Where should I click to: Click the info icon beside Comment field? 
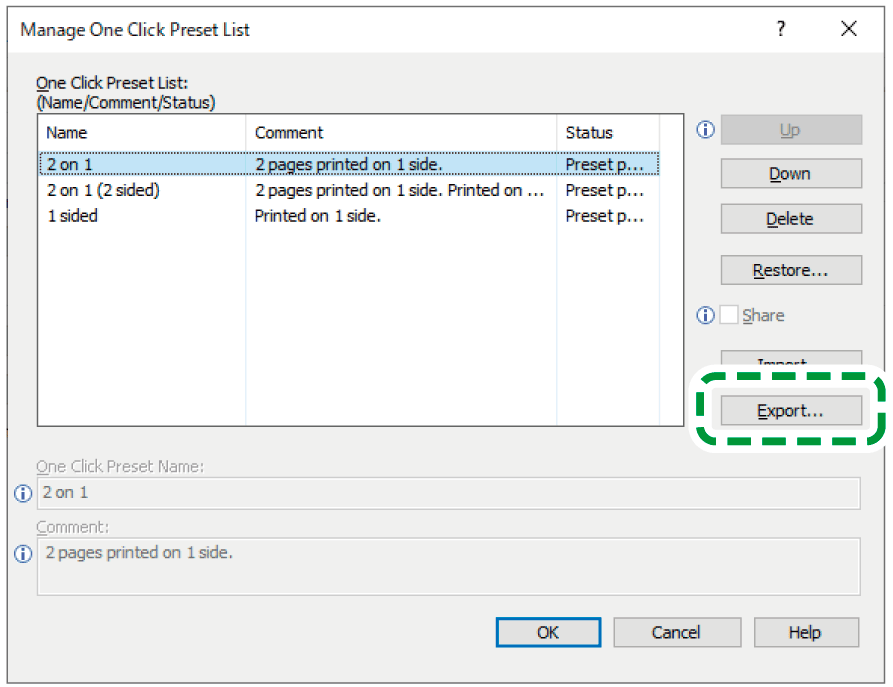coord(23,554)
